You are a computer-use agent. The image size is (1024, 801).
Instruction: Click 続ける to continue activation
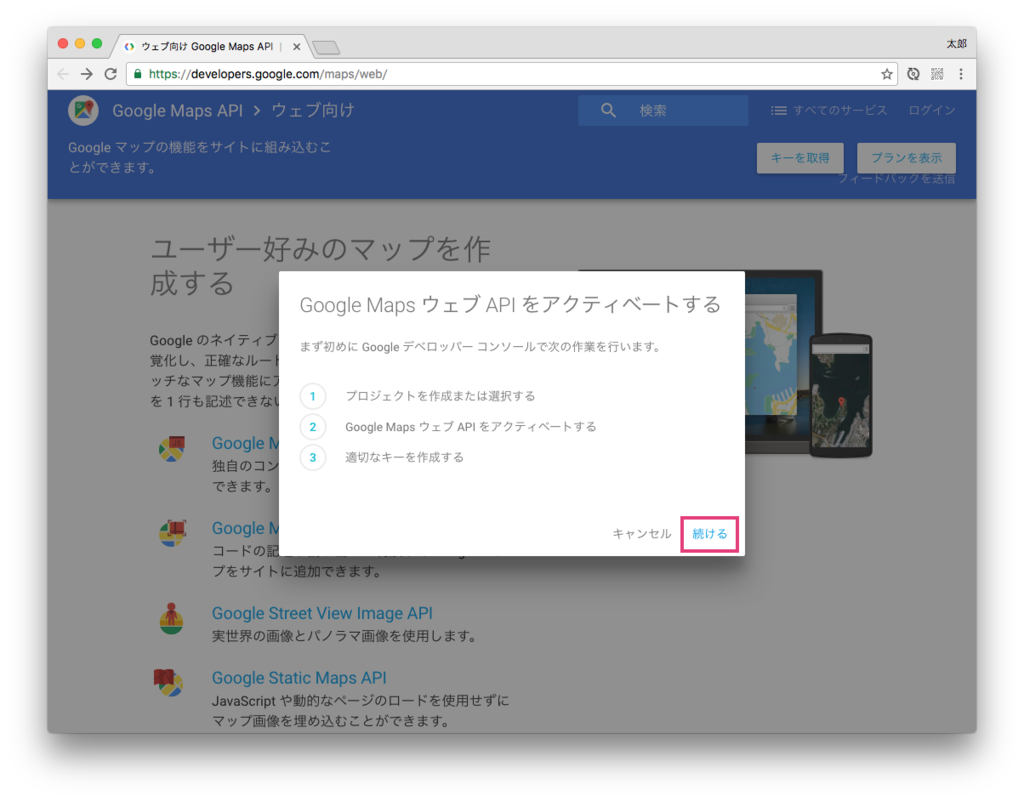[709, 533]
